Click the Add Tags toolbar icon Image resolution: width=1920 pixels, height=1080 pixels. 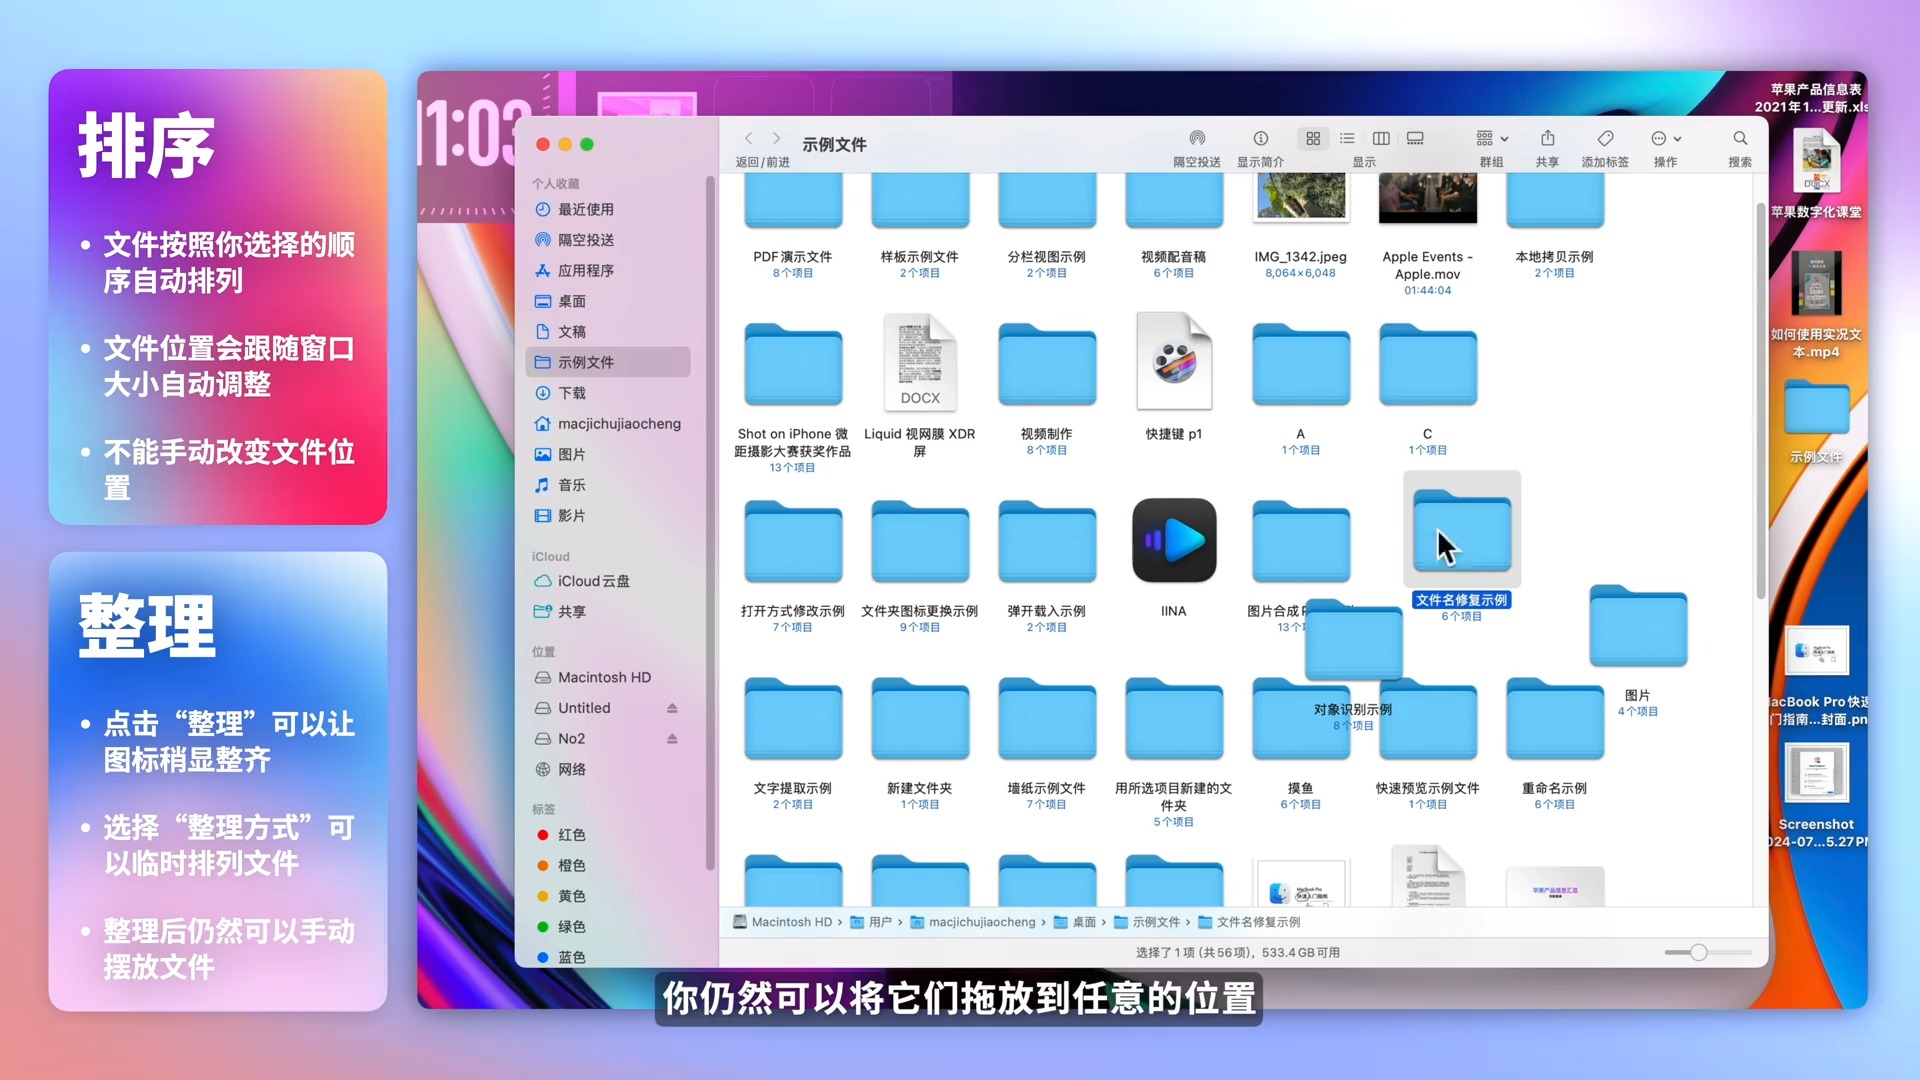click(1605, 138)
